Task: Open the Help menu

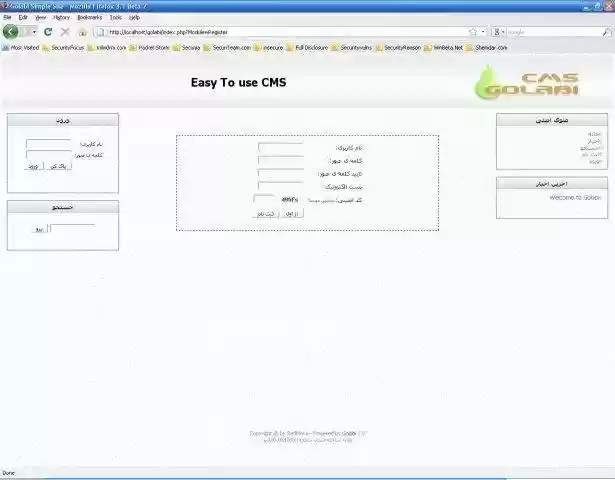Action: tap(135, 17)
